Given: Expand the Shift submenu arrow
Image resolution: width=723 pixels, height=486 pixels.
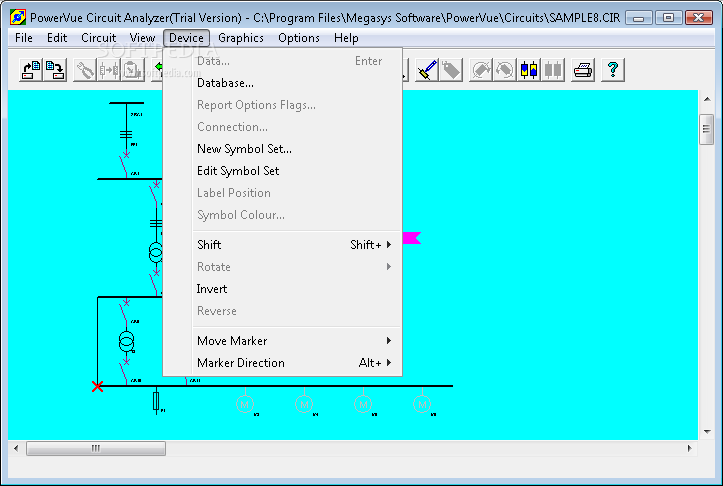Looking at the screenshot, I should 389,245.
